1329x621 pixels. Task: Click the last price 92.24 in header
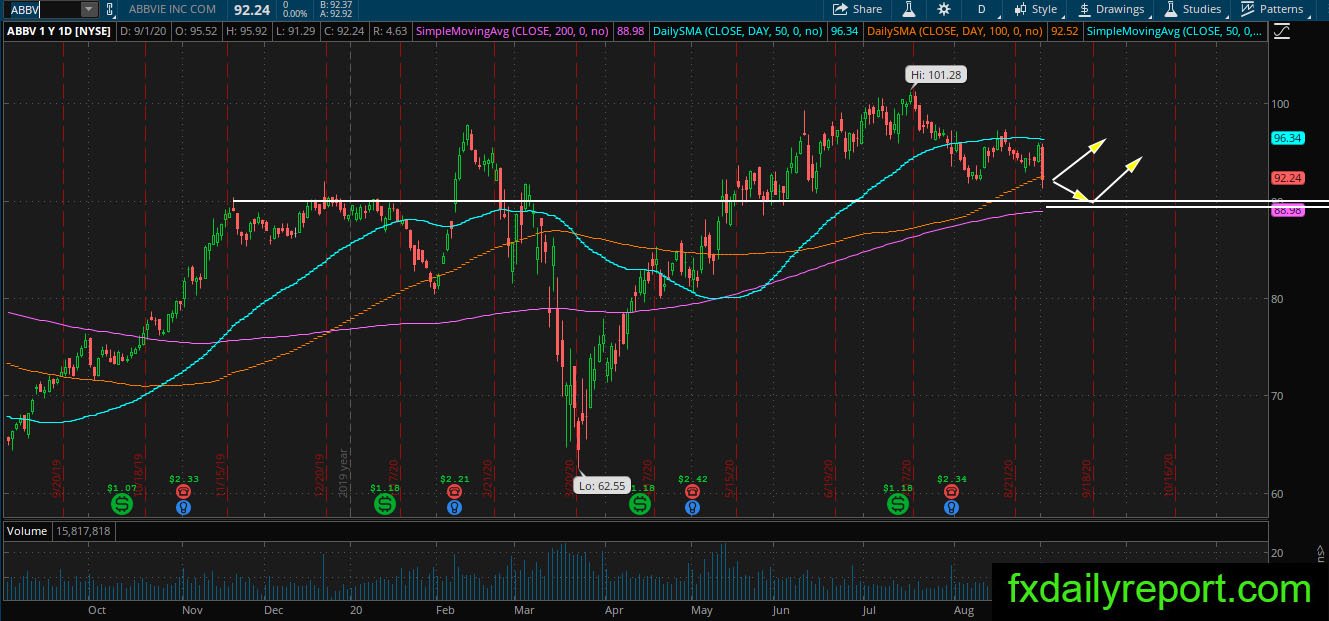pos(251,9)
